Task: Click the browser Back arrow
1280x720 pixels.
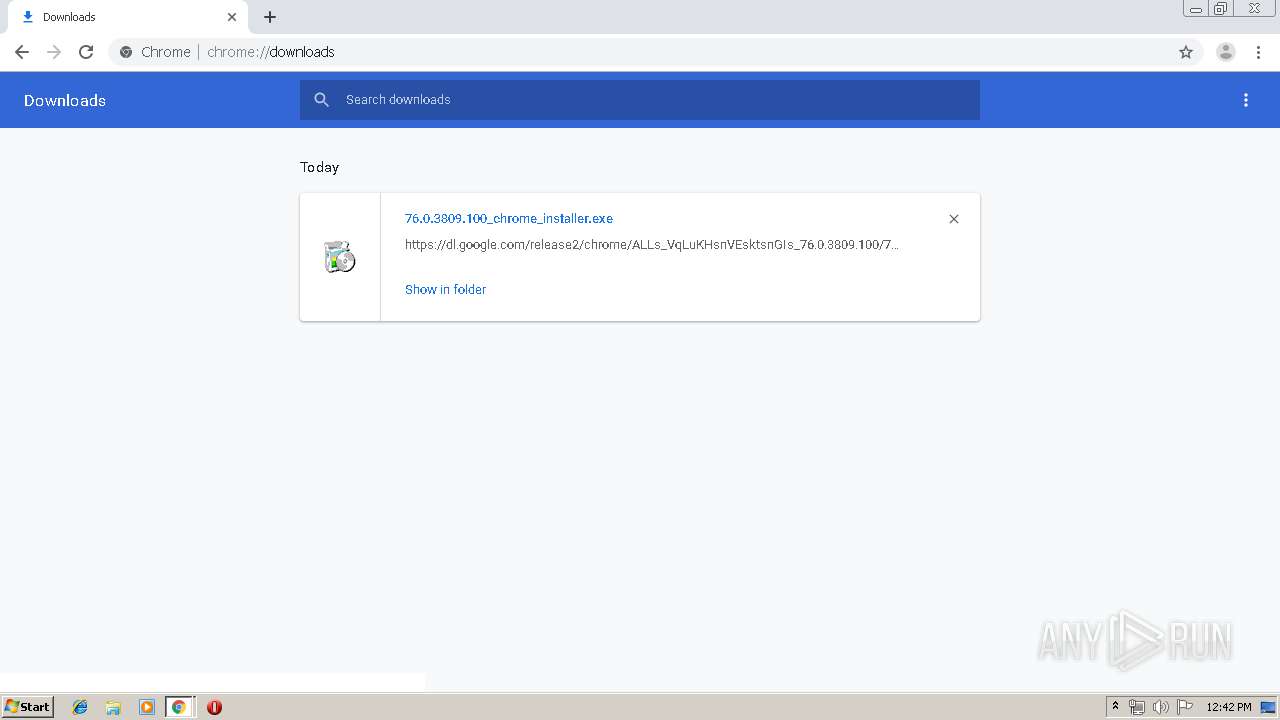Action: pos(22,52)
